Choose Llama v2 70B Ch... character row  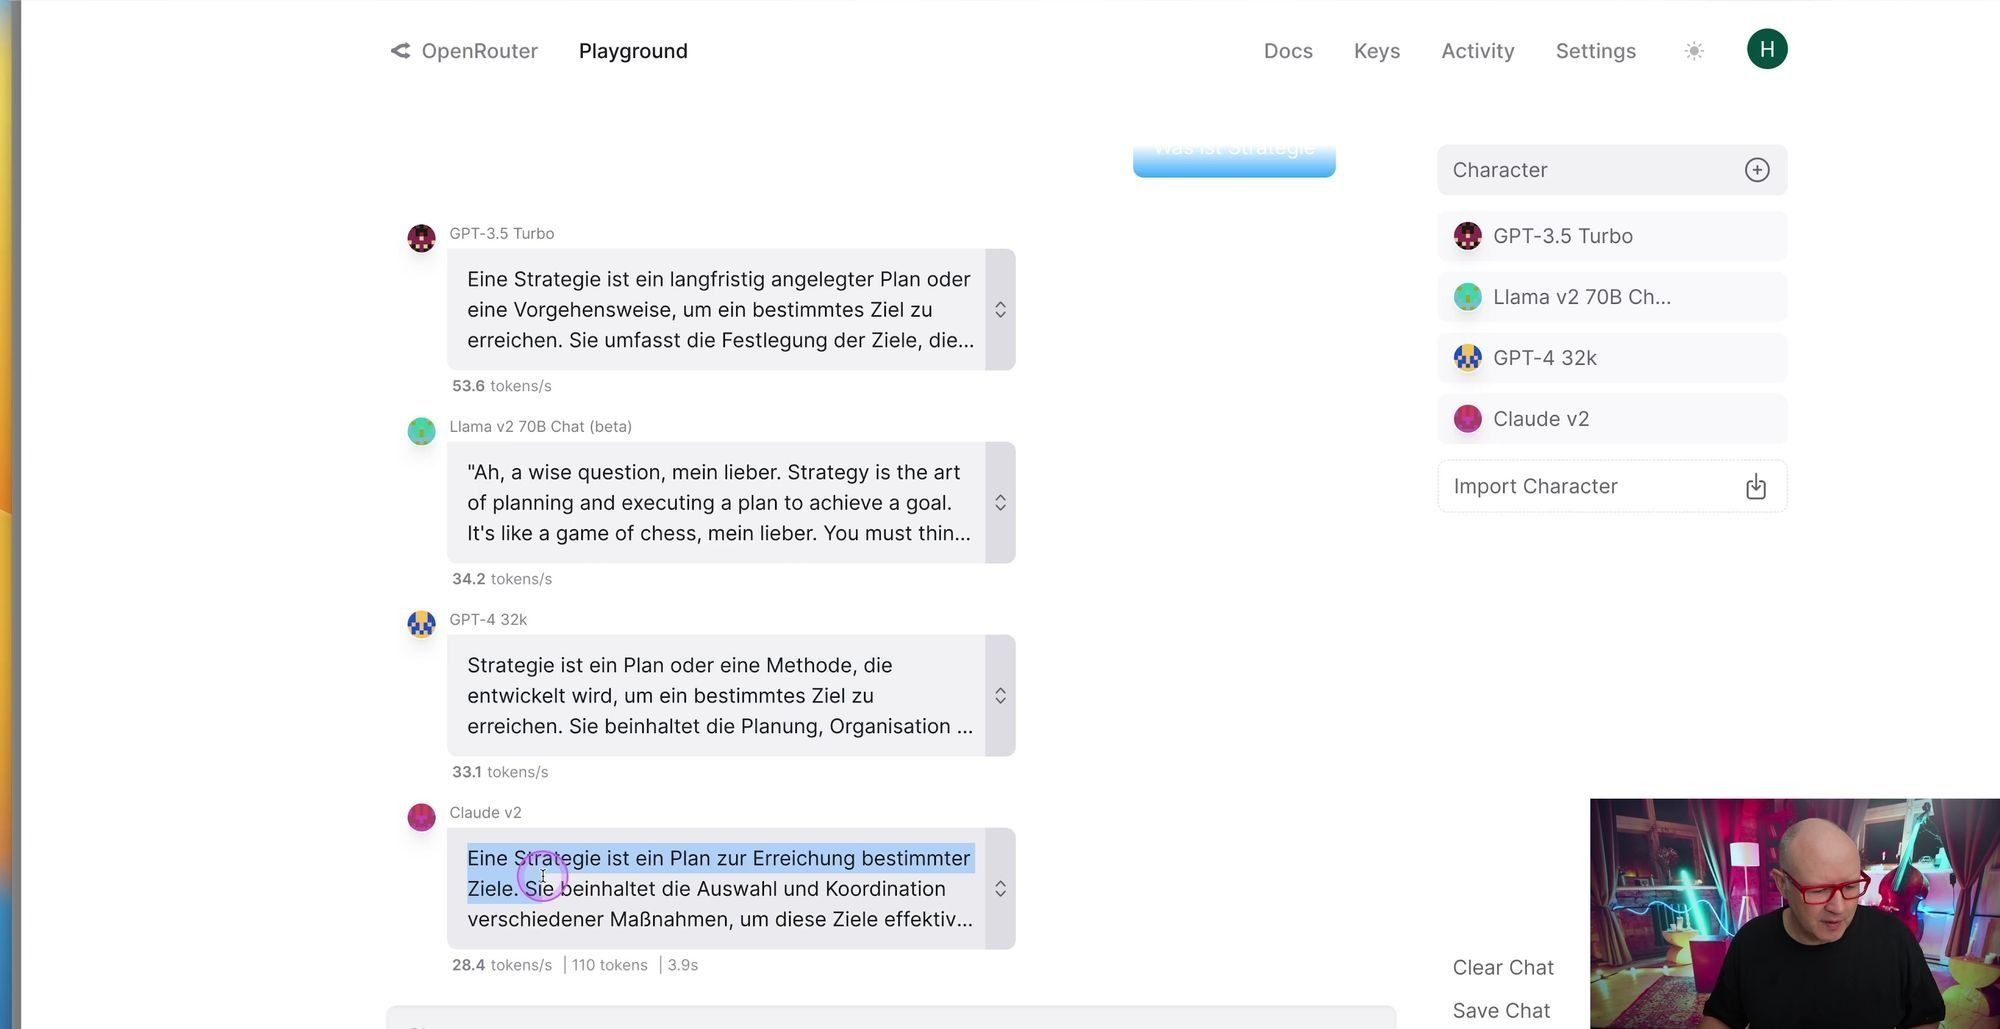(x=1612, y=297)
